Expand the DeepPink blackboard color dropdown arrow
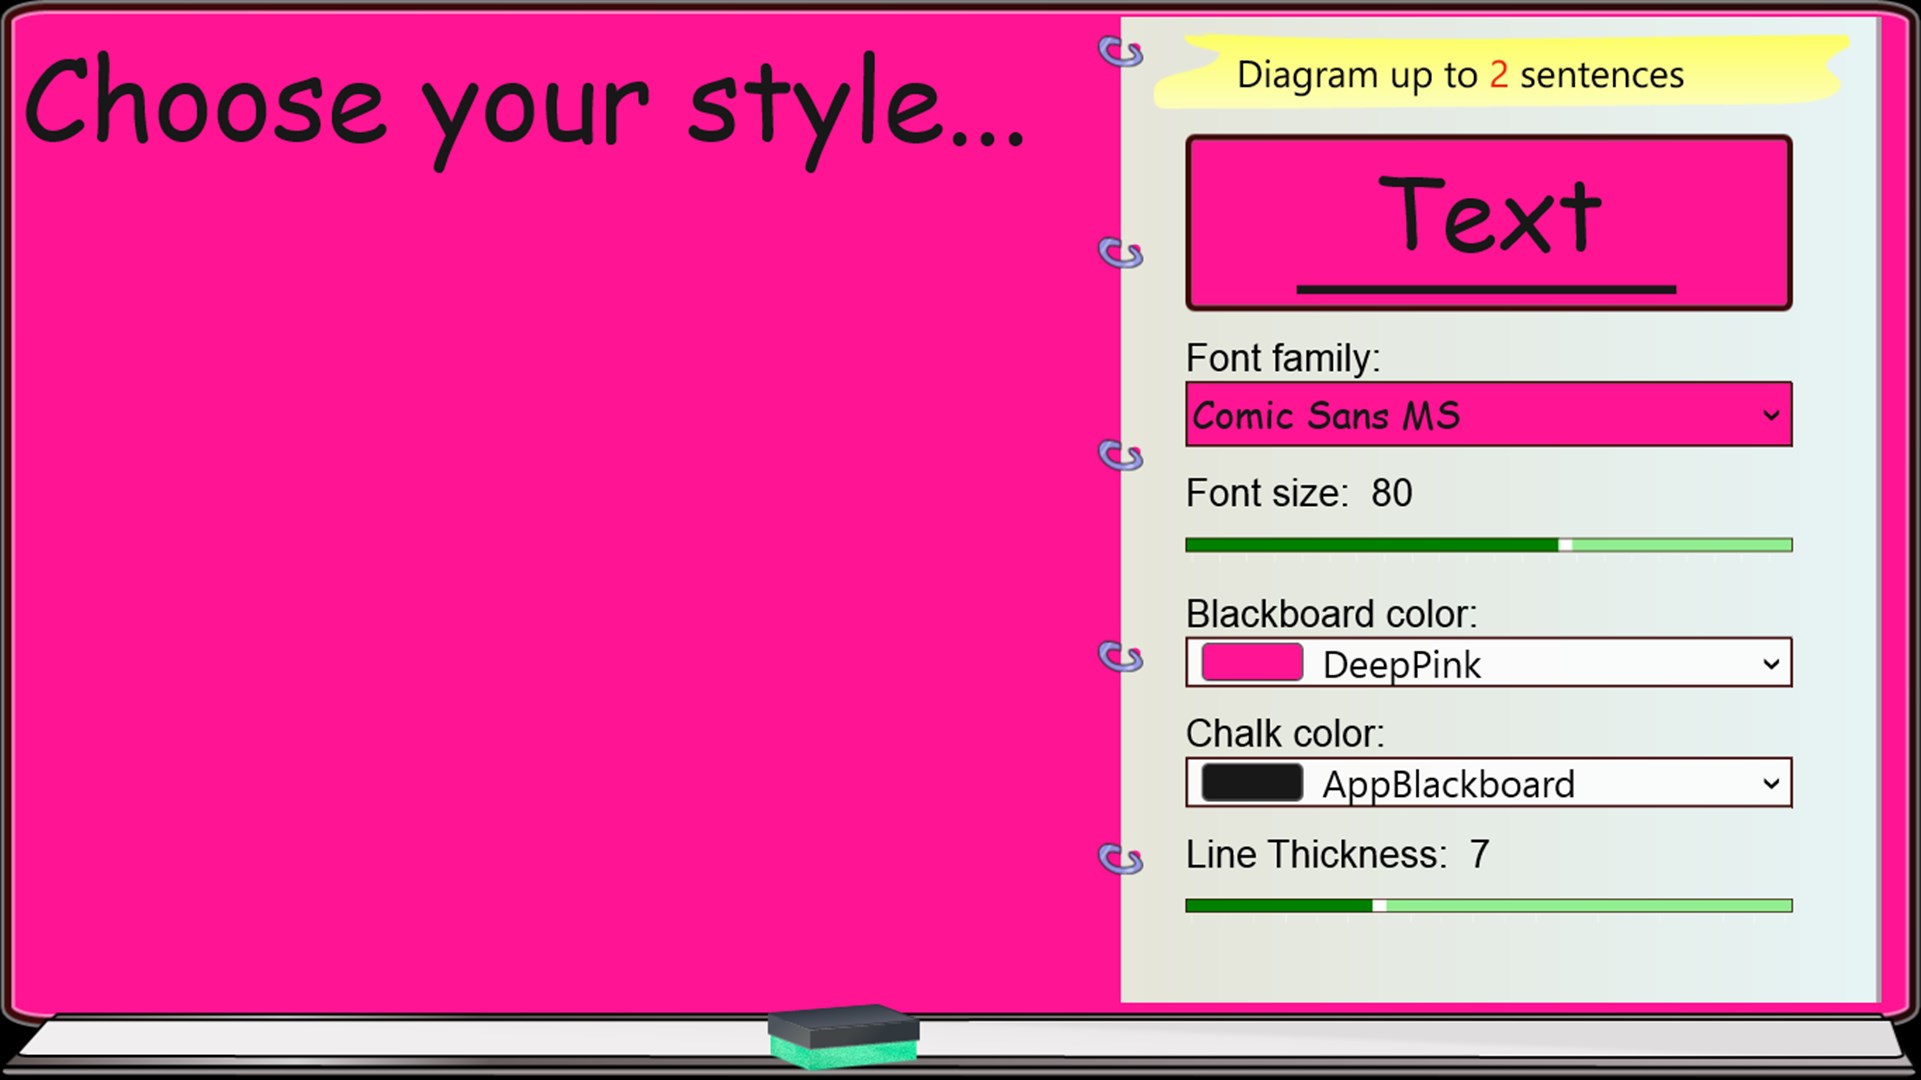The width and height of the screenshot is (1921, 1080). pyautogui.click(x=1770, y=664)
